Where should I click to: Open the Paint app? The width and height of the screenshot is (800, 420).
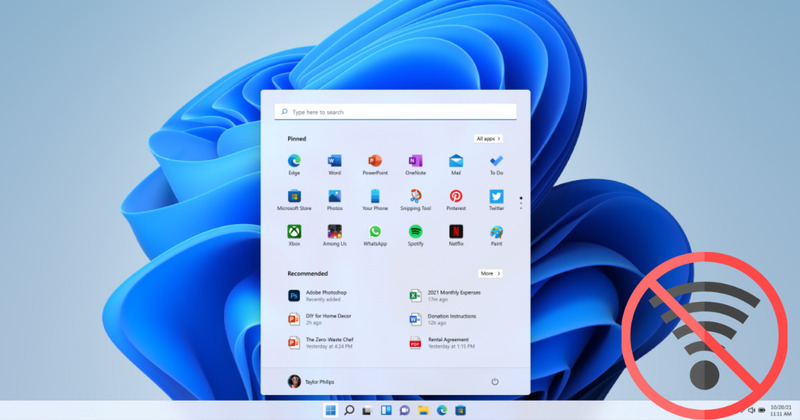pyautogui.click(x=496, y=235)
